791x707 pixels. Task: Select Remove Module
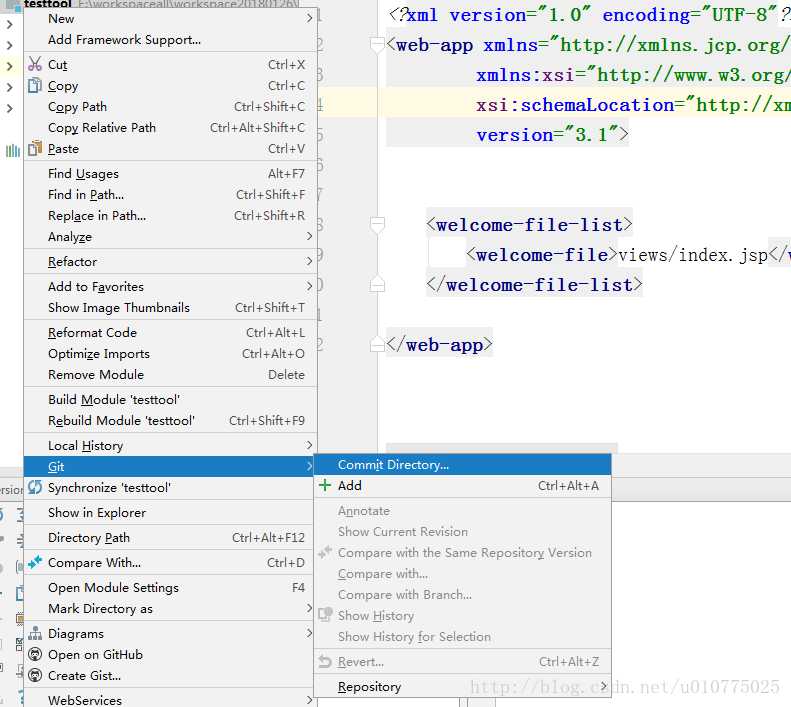pos(170,374)
